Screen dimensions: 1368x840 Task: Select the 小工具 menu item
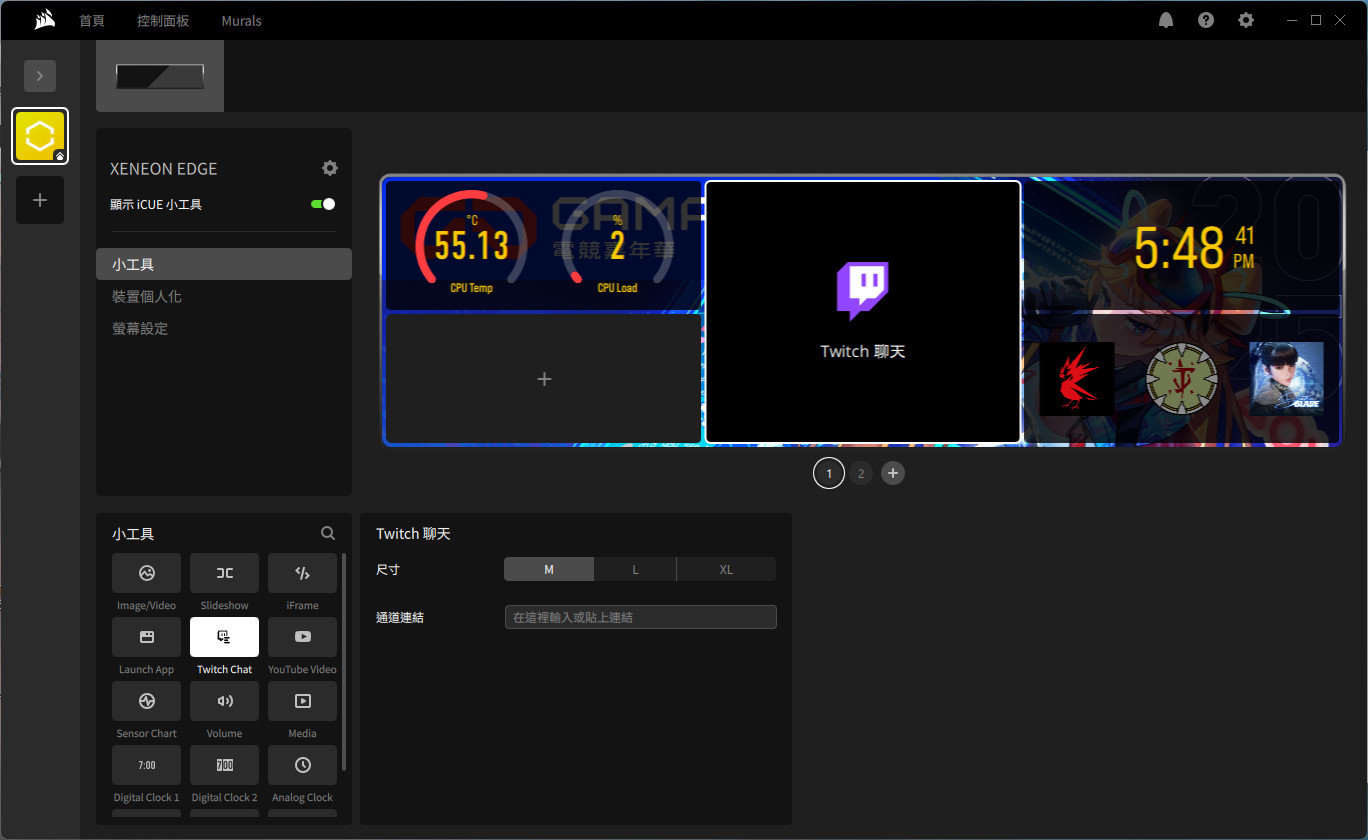(224, 264)
